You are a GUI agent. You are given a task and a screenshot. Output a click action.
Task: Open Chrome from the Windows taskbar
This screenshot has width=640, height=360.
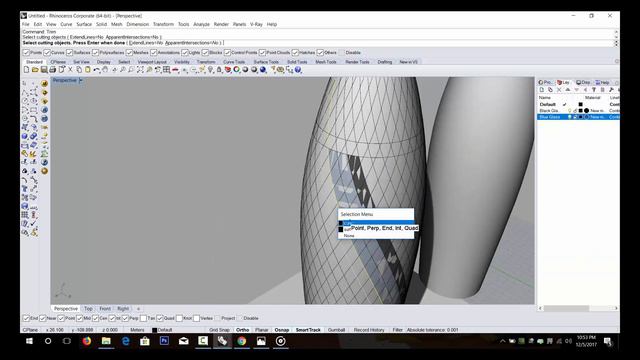click(242, 341)
